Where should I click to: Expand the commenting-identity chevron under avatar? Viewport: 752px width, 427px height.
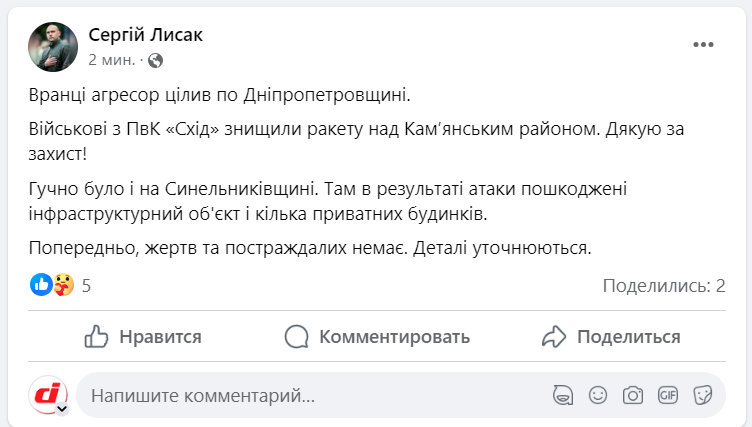point(62,408)
